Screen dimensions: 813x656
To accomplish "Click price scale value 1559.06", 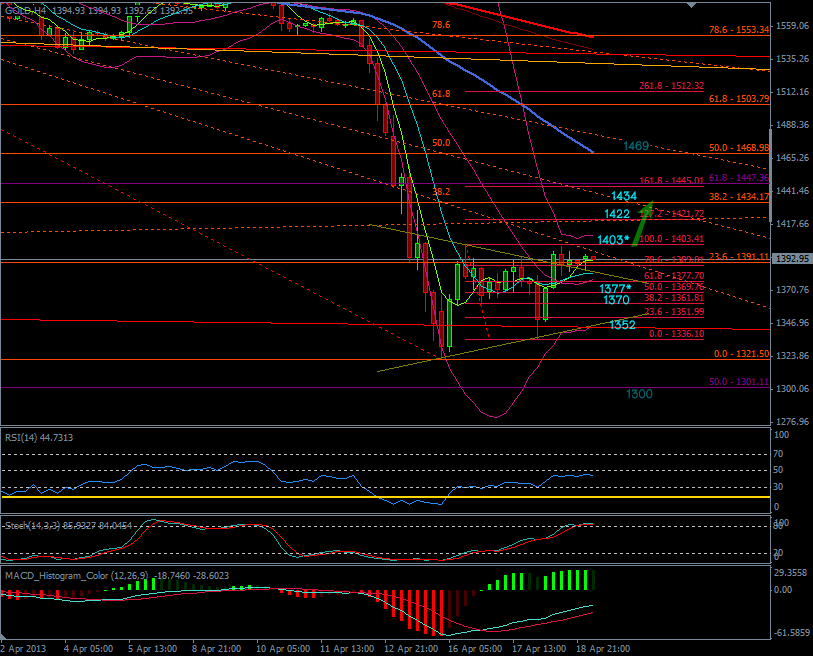I will 792,25.
